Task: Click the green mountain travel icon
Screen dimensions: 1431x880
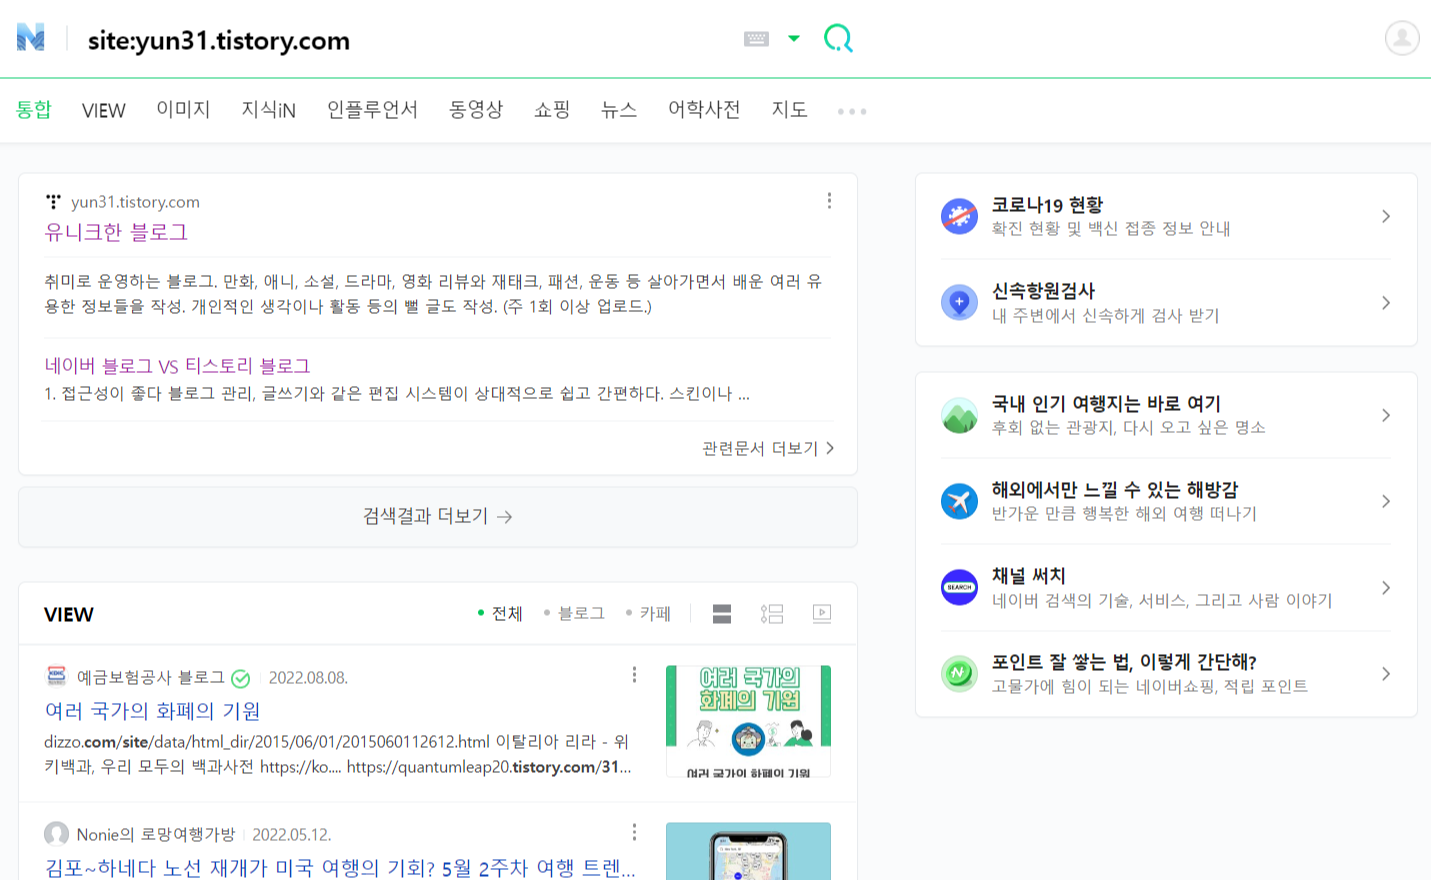Action: click(959, 415)
